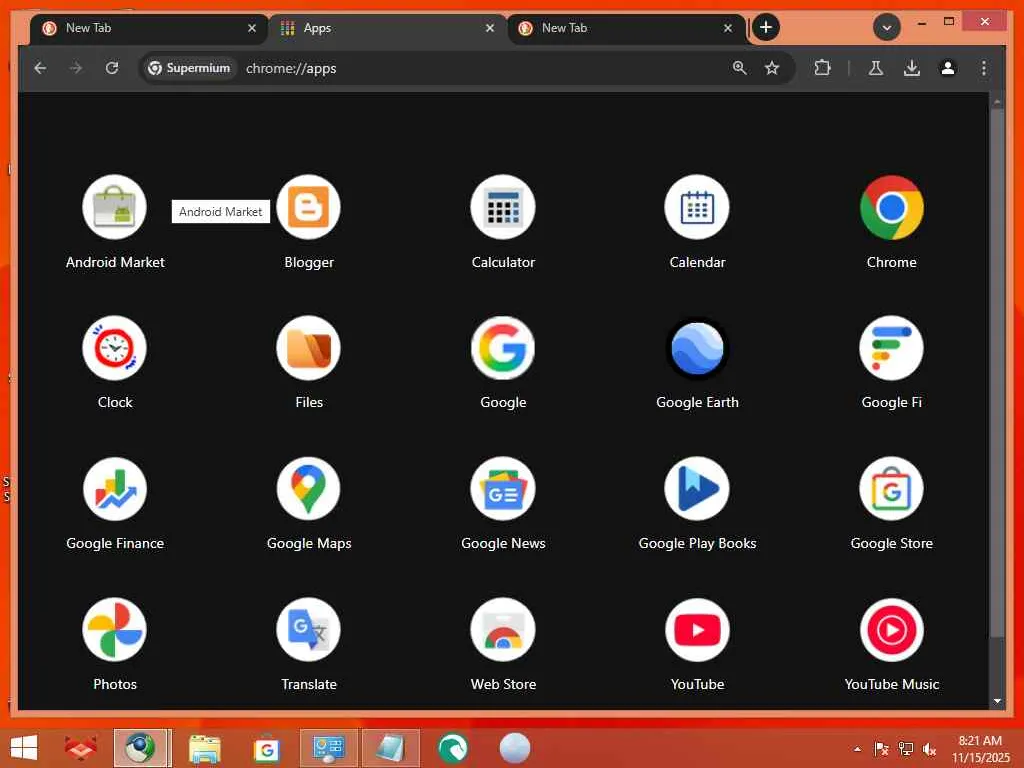1024x768 pixels.
Task: Open the Google Store app icon
Action: [891, 488]
